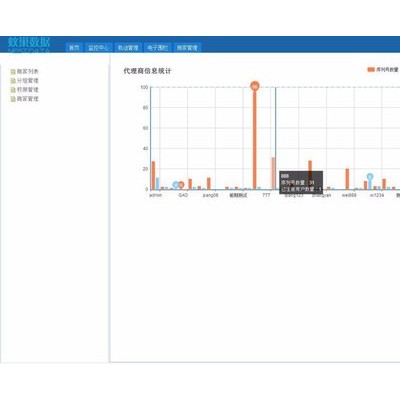Click the orange bar above admin

153,175
